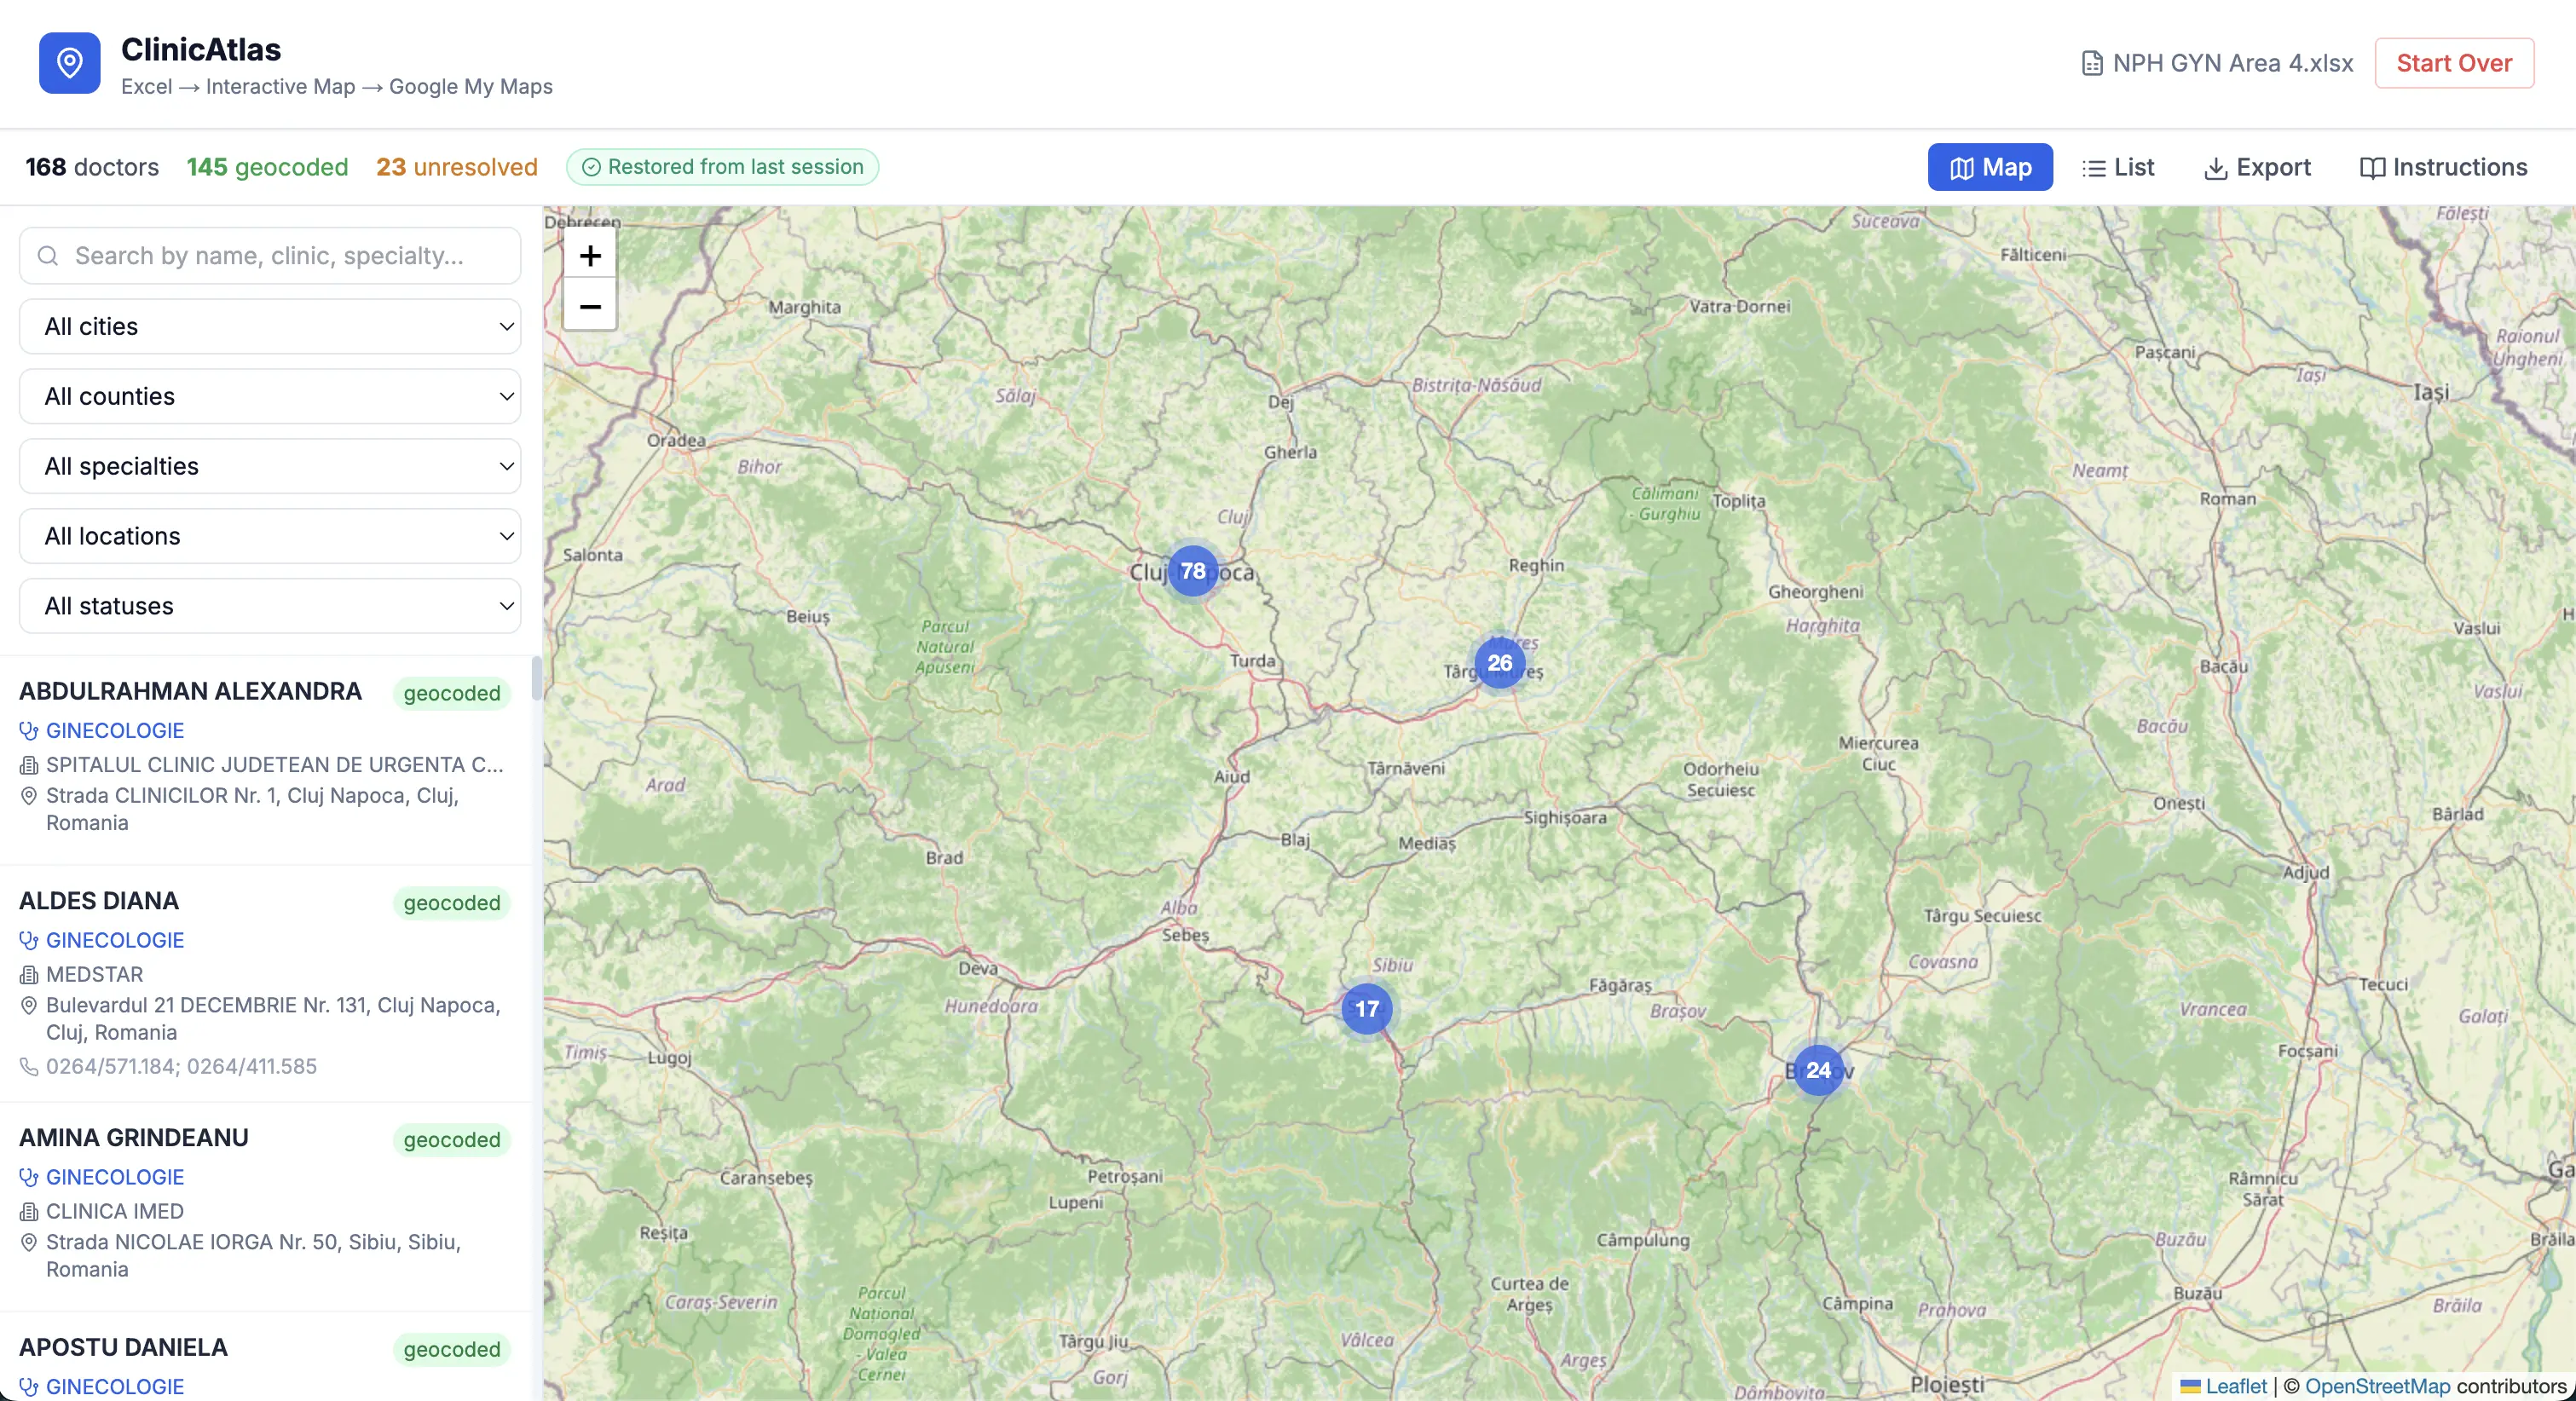Click the Ploiești city label on the map
Image resolution: width=2576 pixels, height=1401 pixels.
pos(1947,1386)
